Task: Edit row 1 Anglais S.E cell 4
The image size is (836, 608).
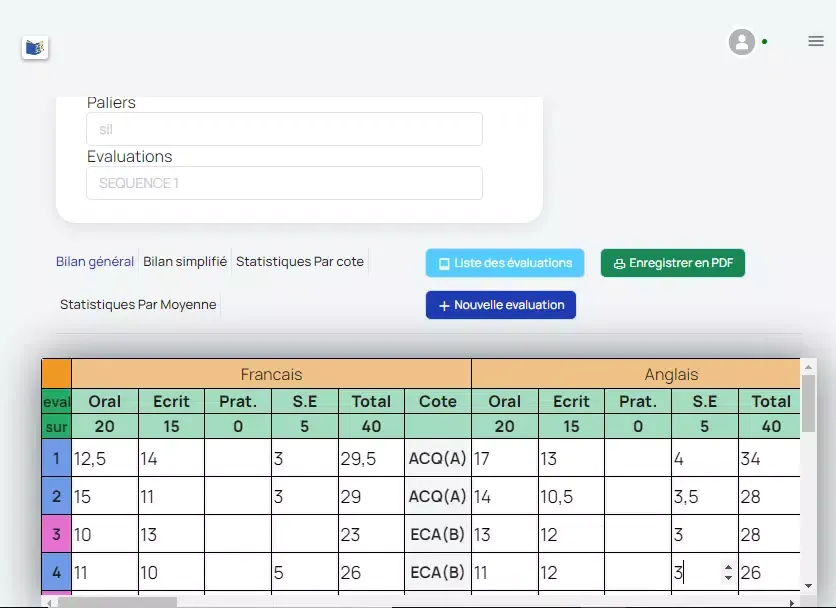Action: pos(705,458)
